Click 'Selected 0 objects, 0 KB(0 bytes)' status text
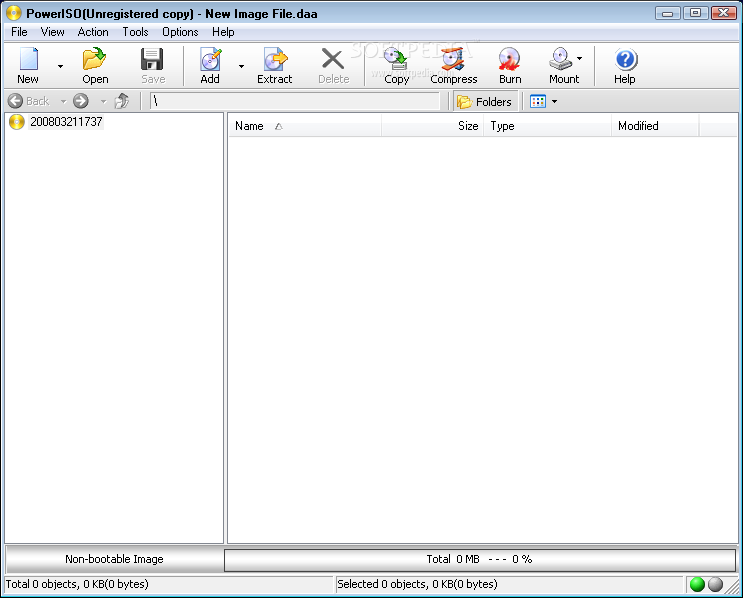 (x=417, y=584)
